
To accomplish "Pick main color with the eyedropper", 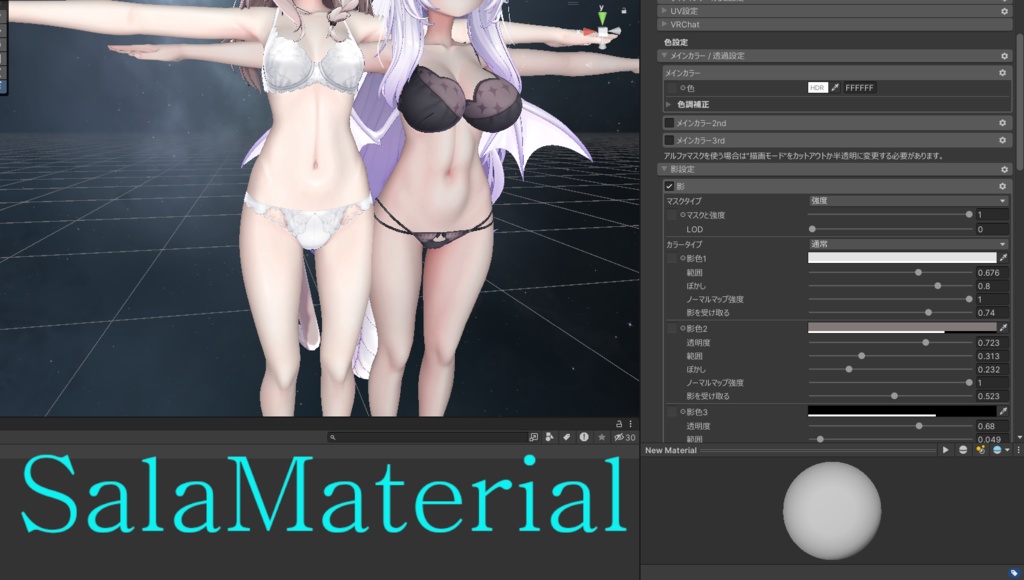I will coord(835,88).
